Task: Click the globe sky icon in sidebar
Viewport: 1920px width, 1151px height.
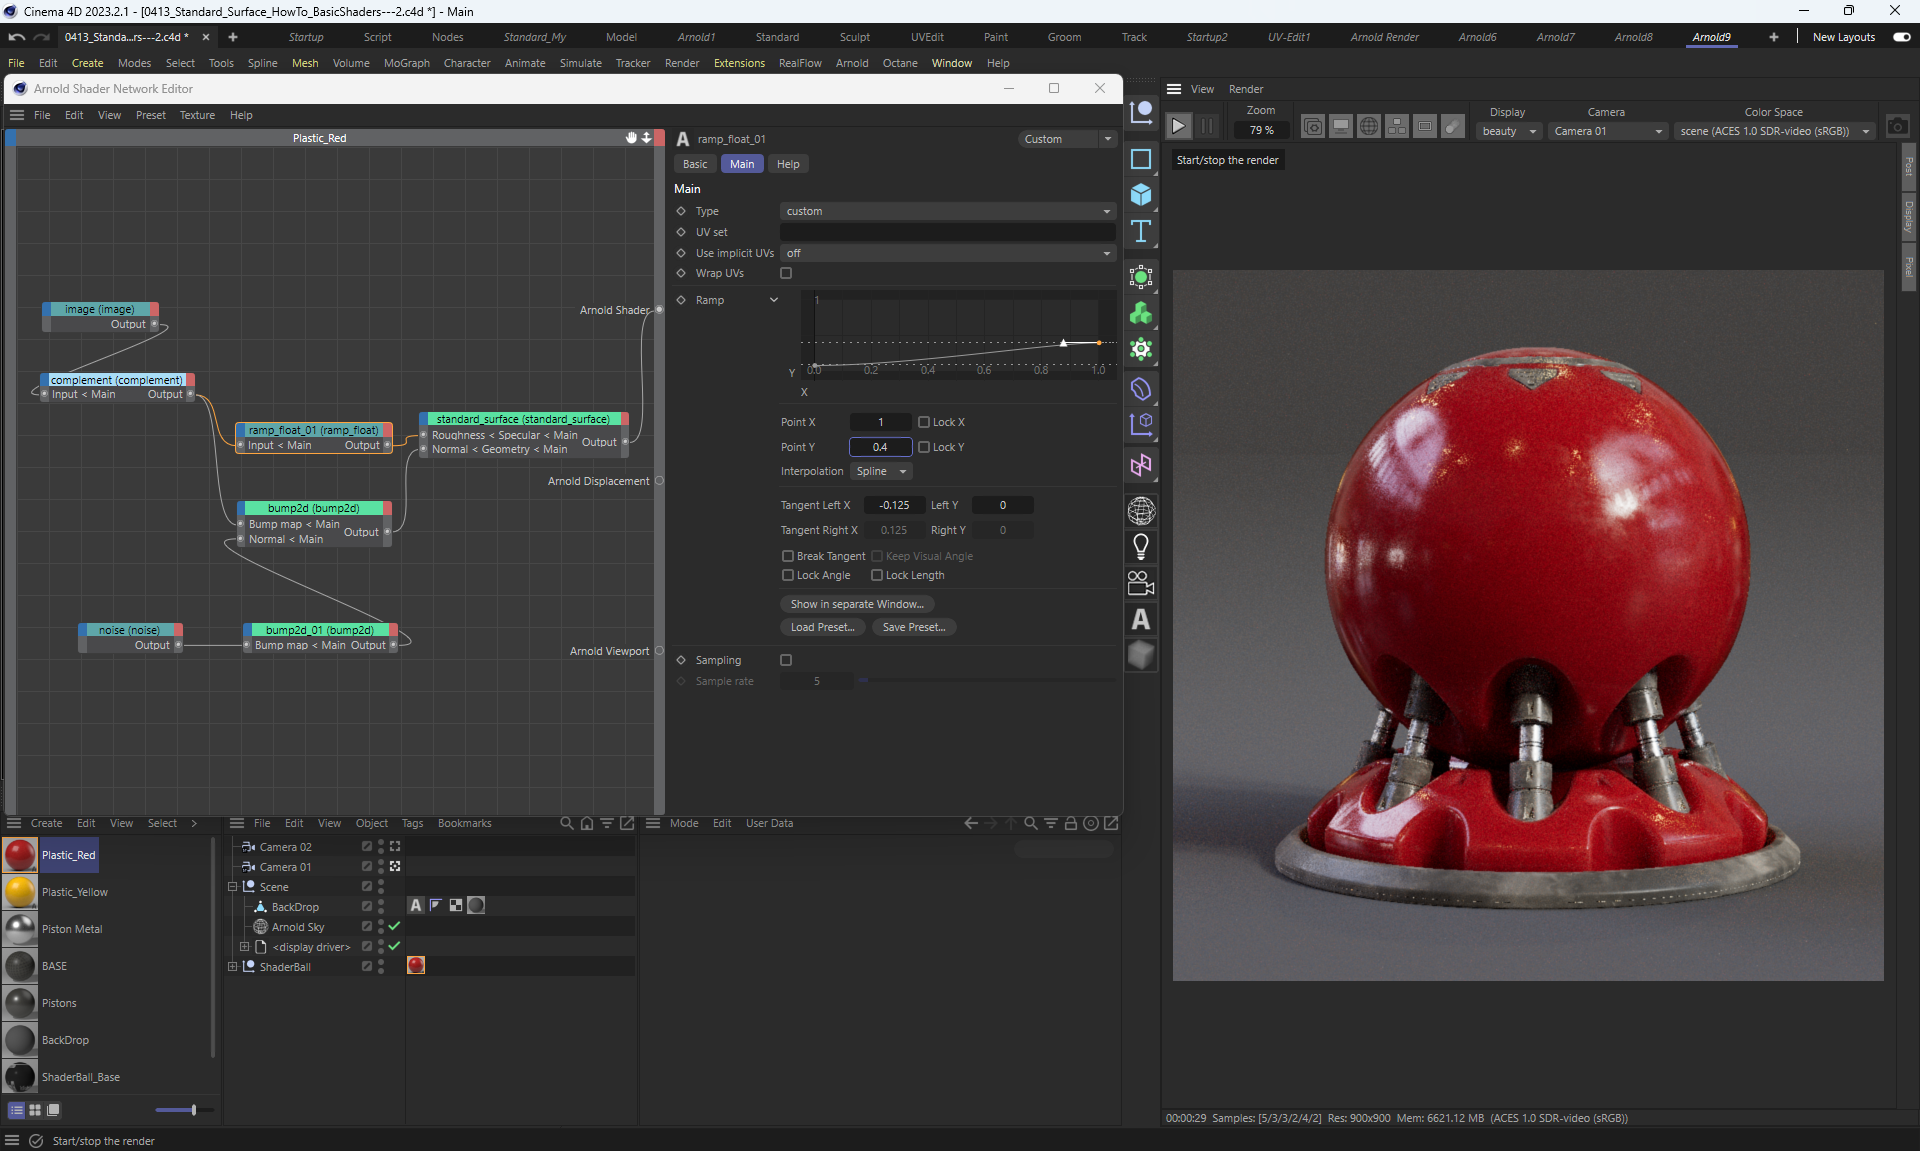Action: tap(1141, 511)
